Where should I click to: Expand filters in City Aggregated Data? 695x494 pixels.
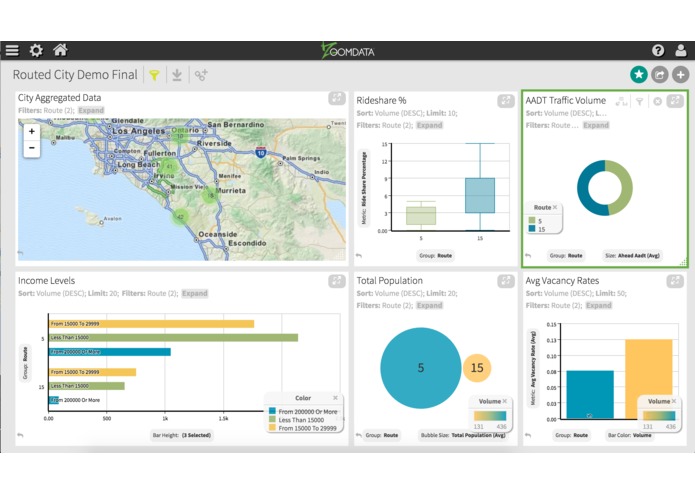pos(91,110)
